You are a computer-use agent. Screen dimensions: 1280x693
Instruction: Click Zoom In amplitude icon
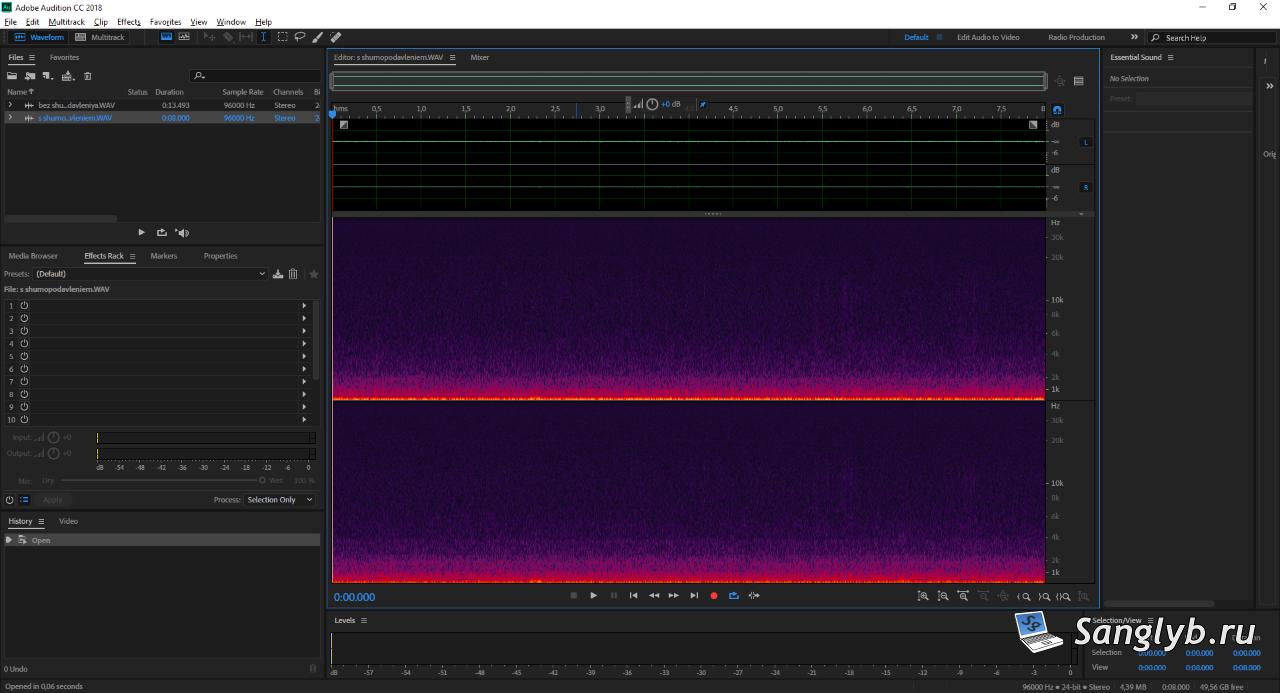click(x=923, y=596)
